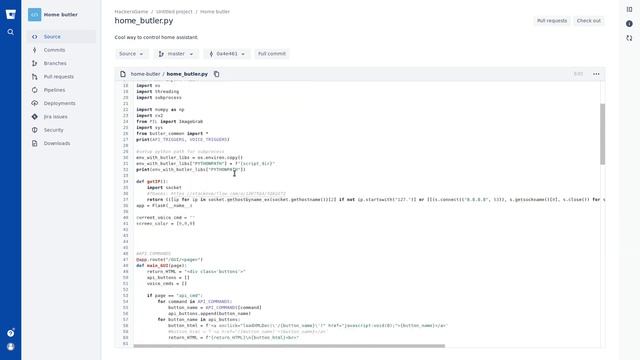Click the Full commit button

tap(272, 54)
